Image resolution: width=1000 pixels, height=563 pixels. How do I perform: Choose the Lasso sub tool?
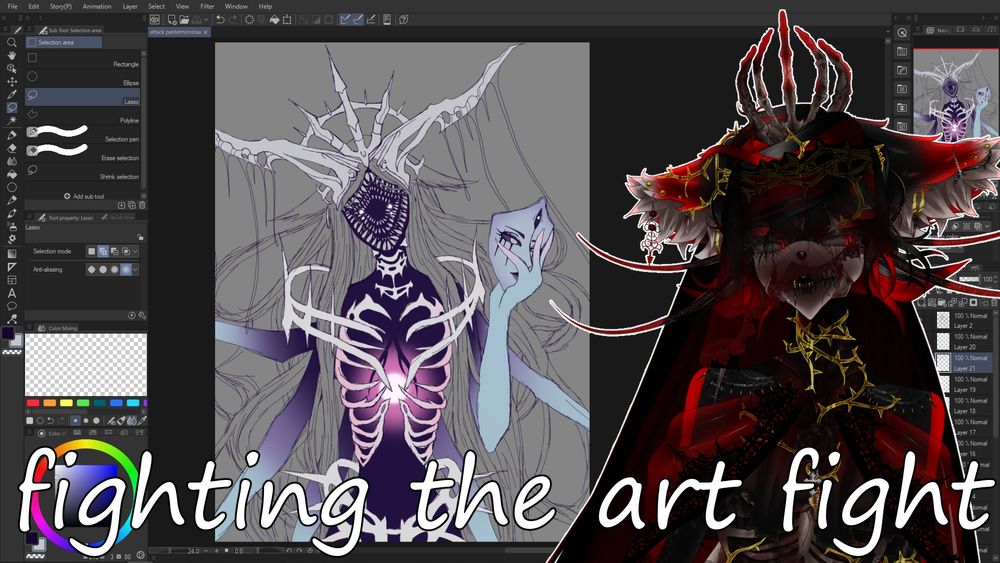[83, 97]
